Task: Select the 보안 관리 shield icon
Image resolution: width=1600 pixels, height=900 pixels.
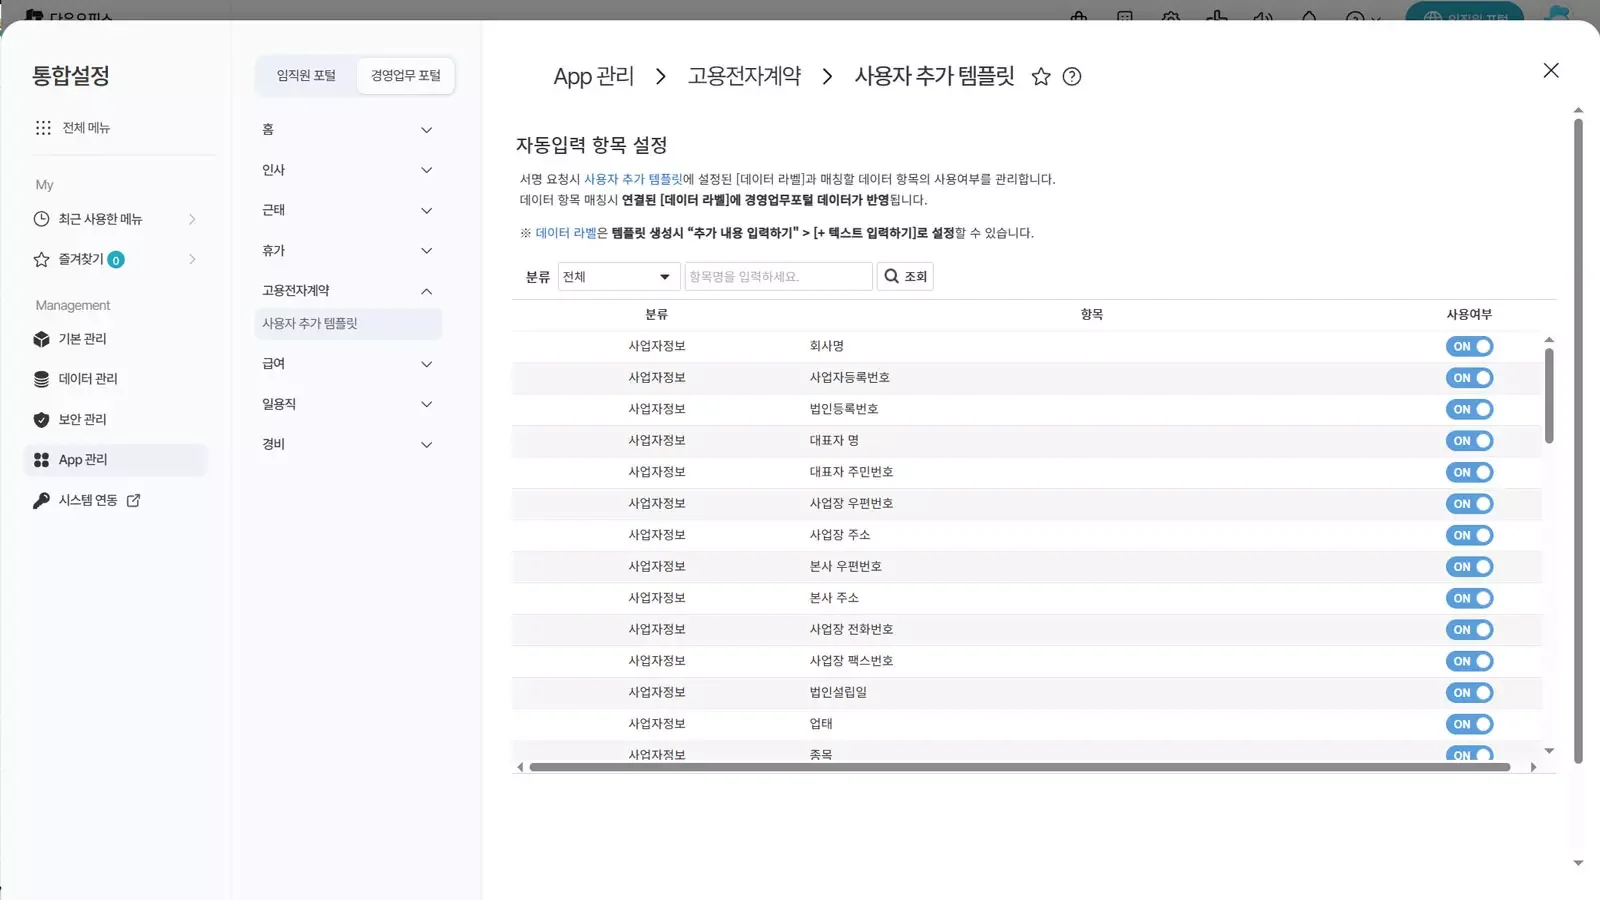Action: [40, 419]
